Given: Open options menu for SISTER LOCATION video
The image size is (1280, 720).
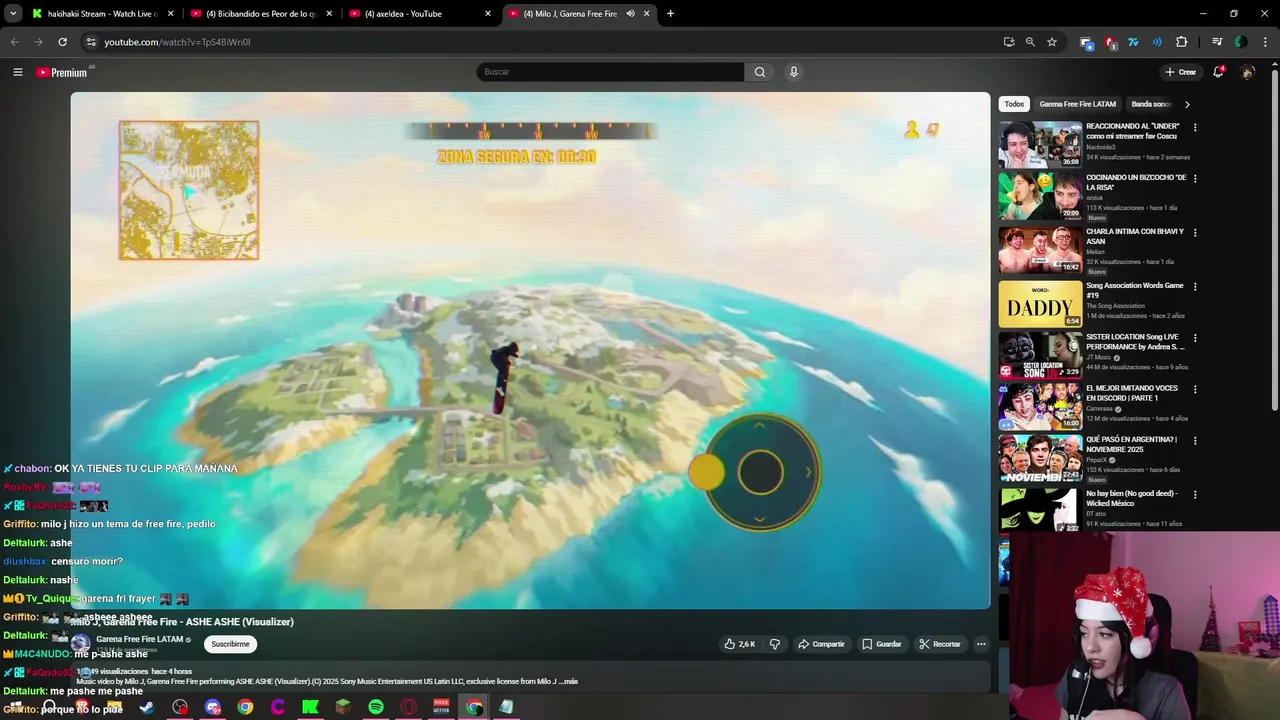Looking at the screenshot, I should pos(1194,338).
